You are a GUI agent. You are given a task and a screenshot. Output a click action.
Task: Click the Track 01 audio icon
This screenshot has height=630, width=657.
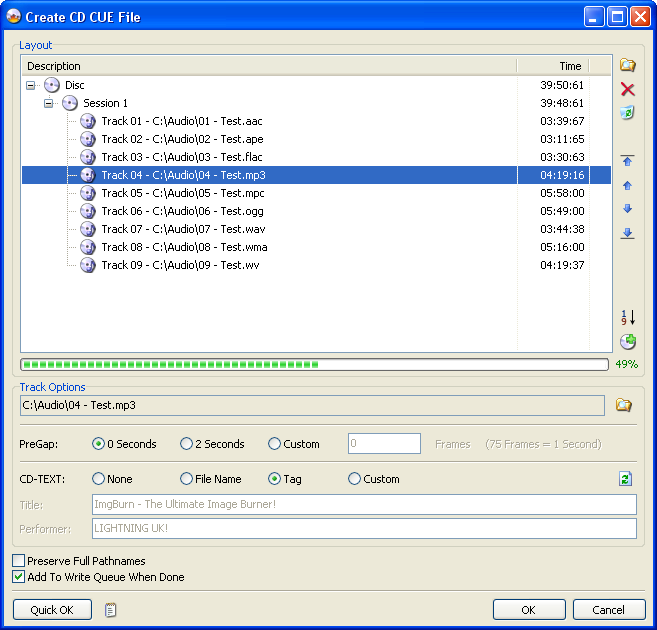pyautogui.click(x=88, y=121)
